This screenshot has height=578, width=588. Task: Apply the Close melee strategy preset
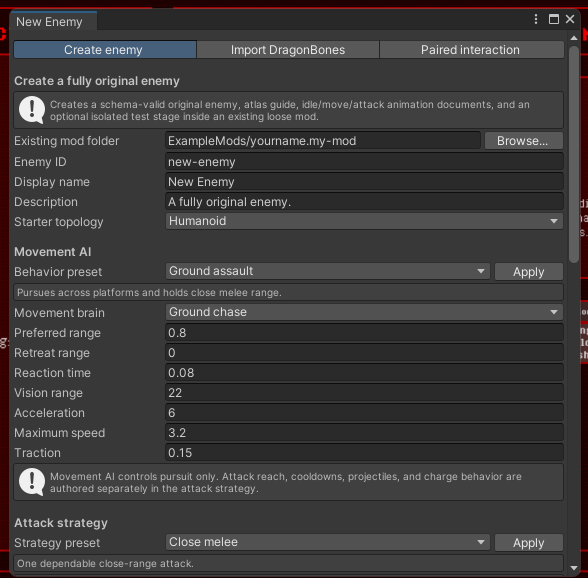pyautogui.click(x=528, y=543)
